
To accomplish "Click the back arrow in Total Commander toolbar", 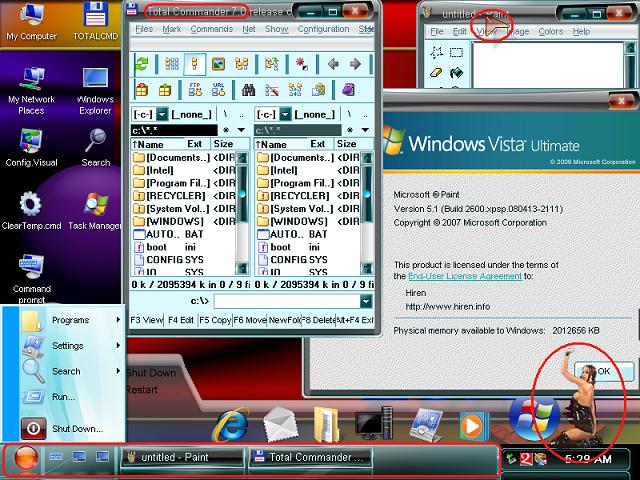I will coord(333,64).
